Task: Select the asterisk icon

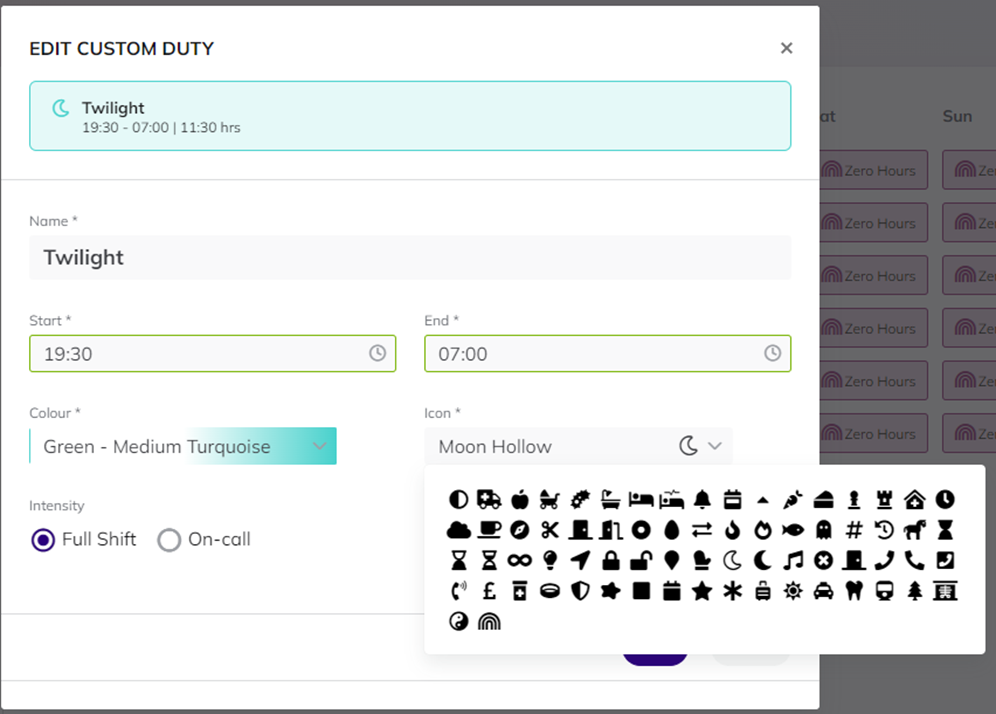Action: coord(732,591)
